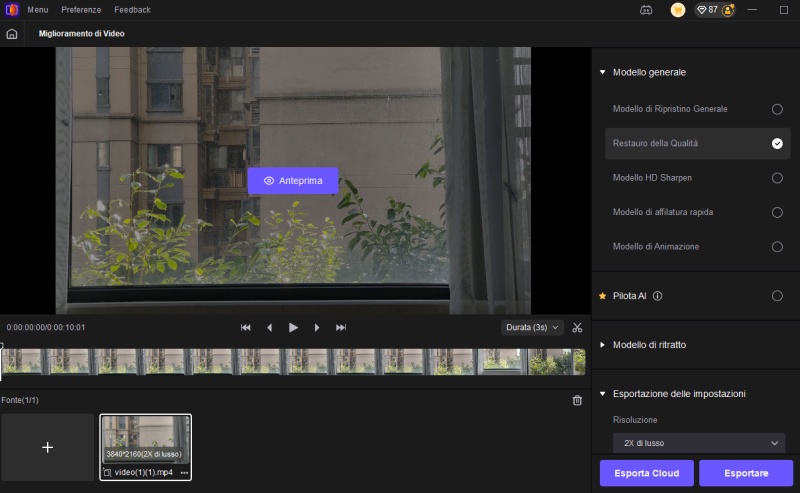This screenshot has width=800, height=493.
Task: Click the Pilota AI info icon
Action: tap(658, 296)
